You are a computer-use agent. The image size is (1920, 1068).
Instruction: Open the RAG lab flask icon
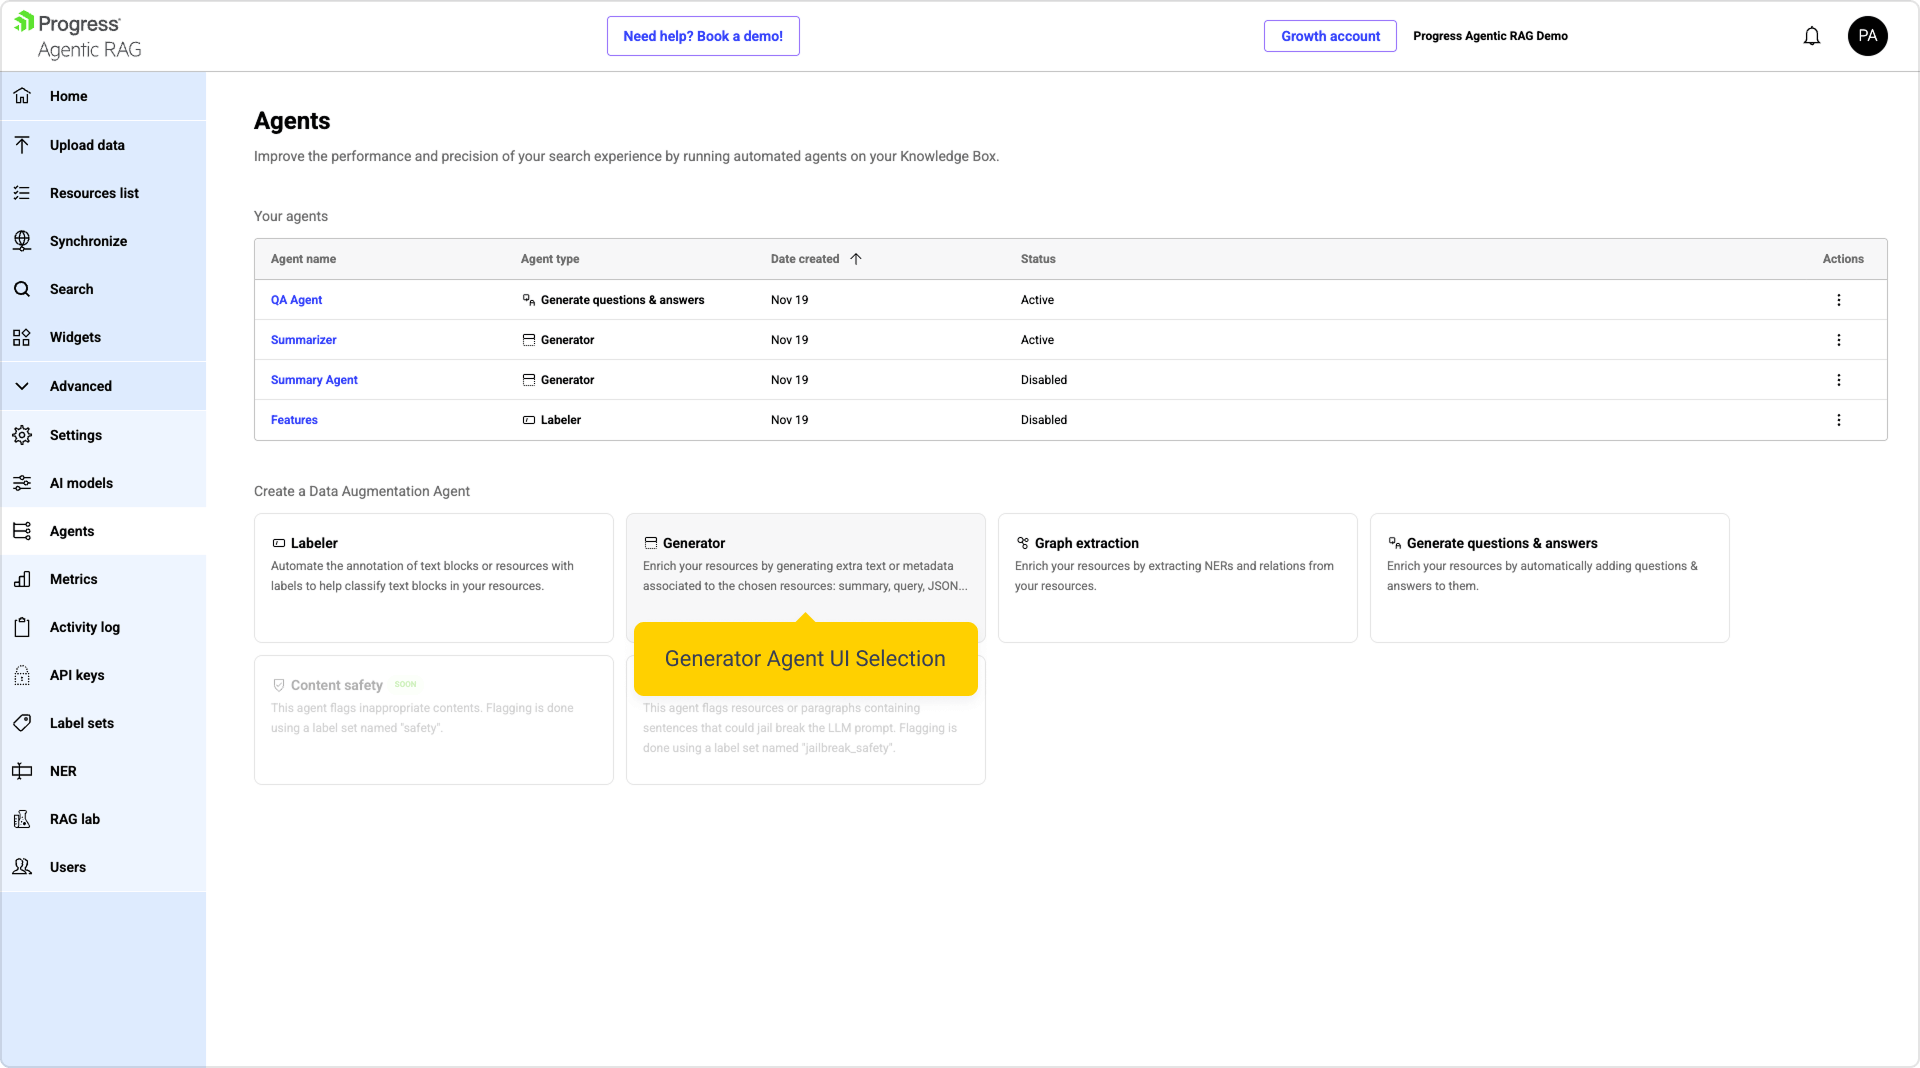(22, 819)
